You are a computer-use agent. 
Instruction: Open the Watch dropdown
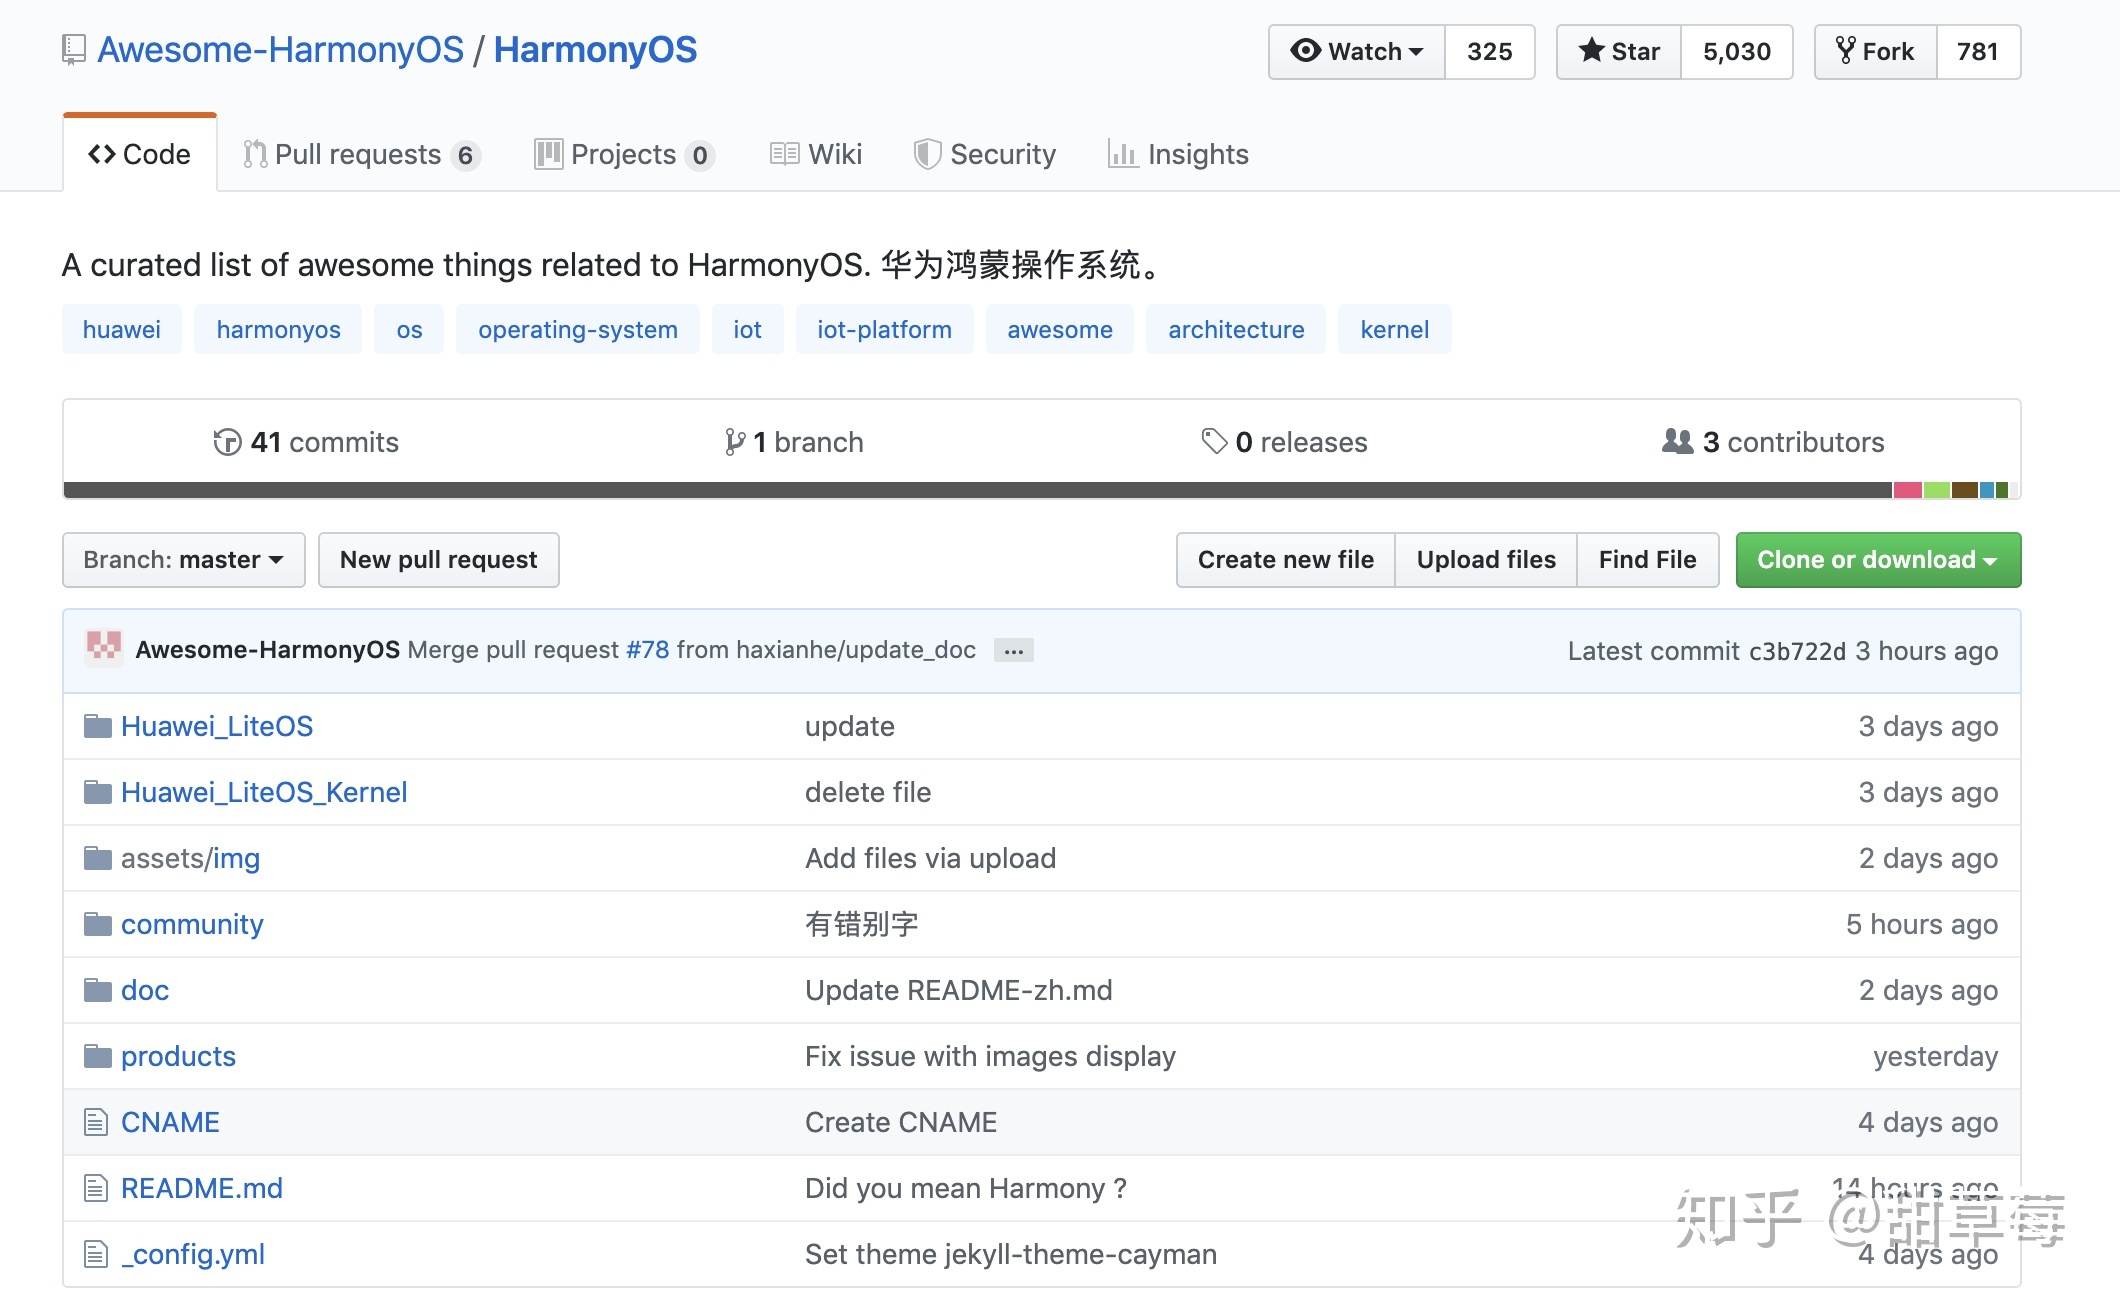click(1357, 51)
